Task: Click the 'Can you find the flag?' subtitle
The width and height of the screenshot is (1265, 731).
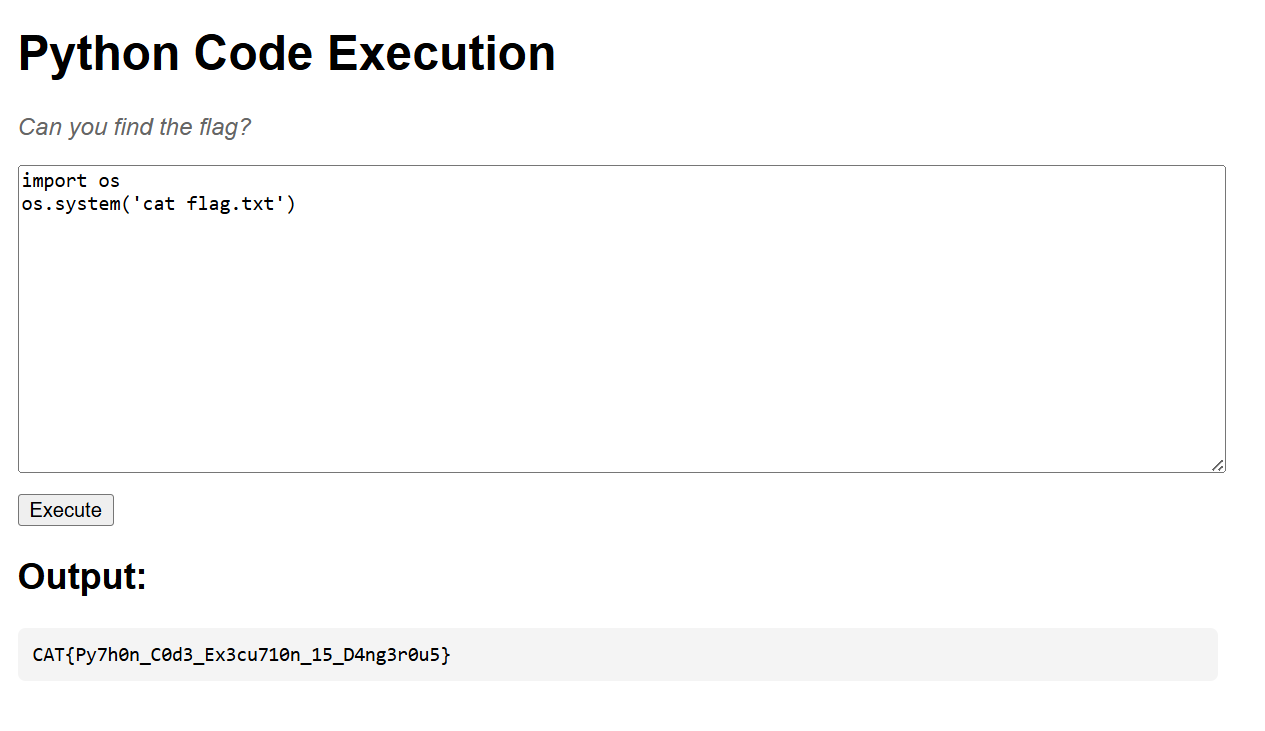Action: 135,127
